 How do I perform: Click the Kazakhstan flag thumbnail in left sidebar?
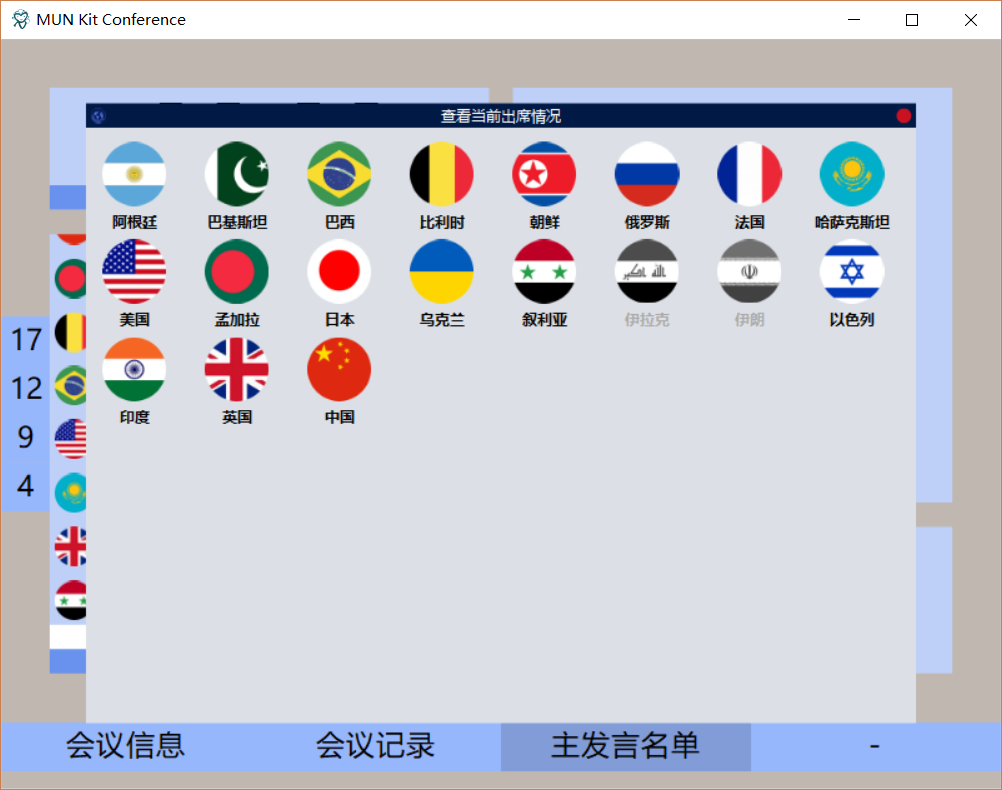click(x=70, y=492)
